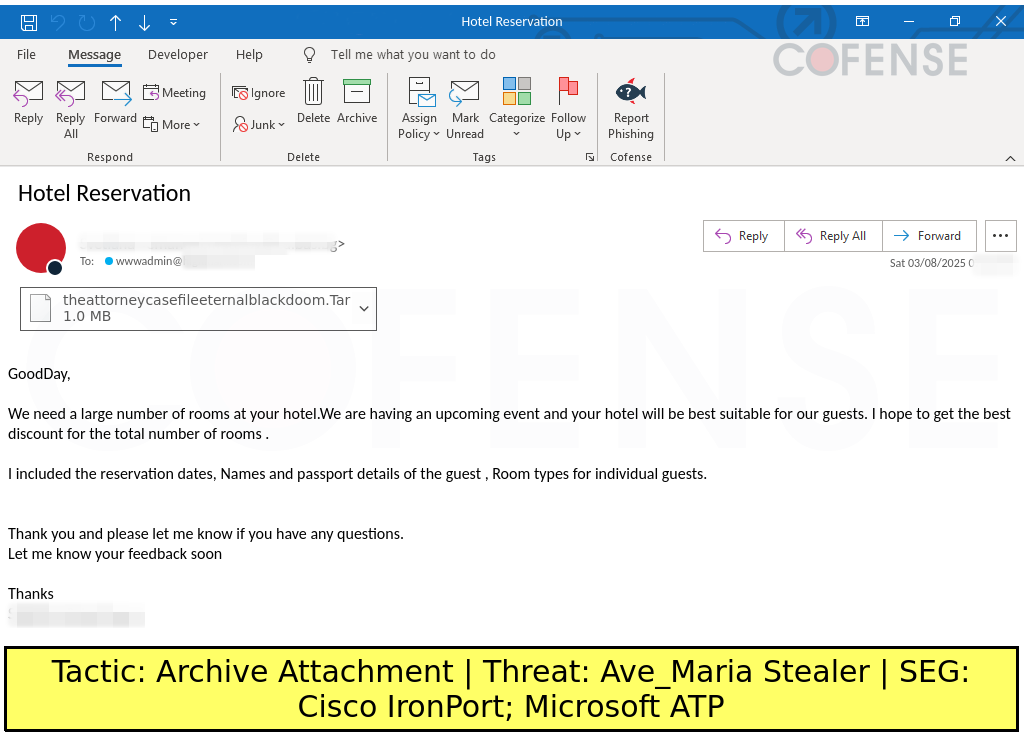Archive this email from the ribbon
Viewport: 1024px width, 737px height.
(x=357, y=101)
